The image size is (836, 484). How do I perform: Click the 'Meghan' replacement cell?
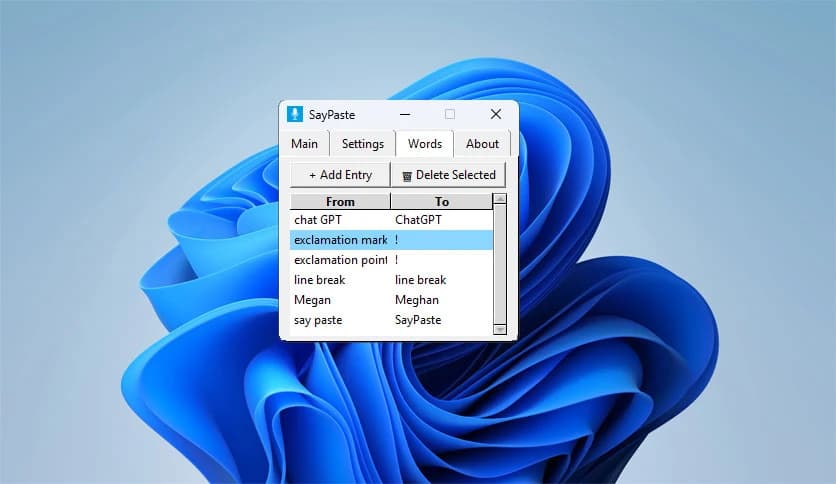[x=417, y=300]
